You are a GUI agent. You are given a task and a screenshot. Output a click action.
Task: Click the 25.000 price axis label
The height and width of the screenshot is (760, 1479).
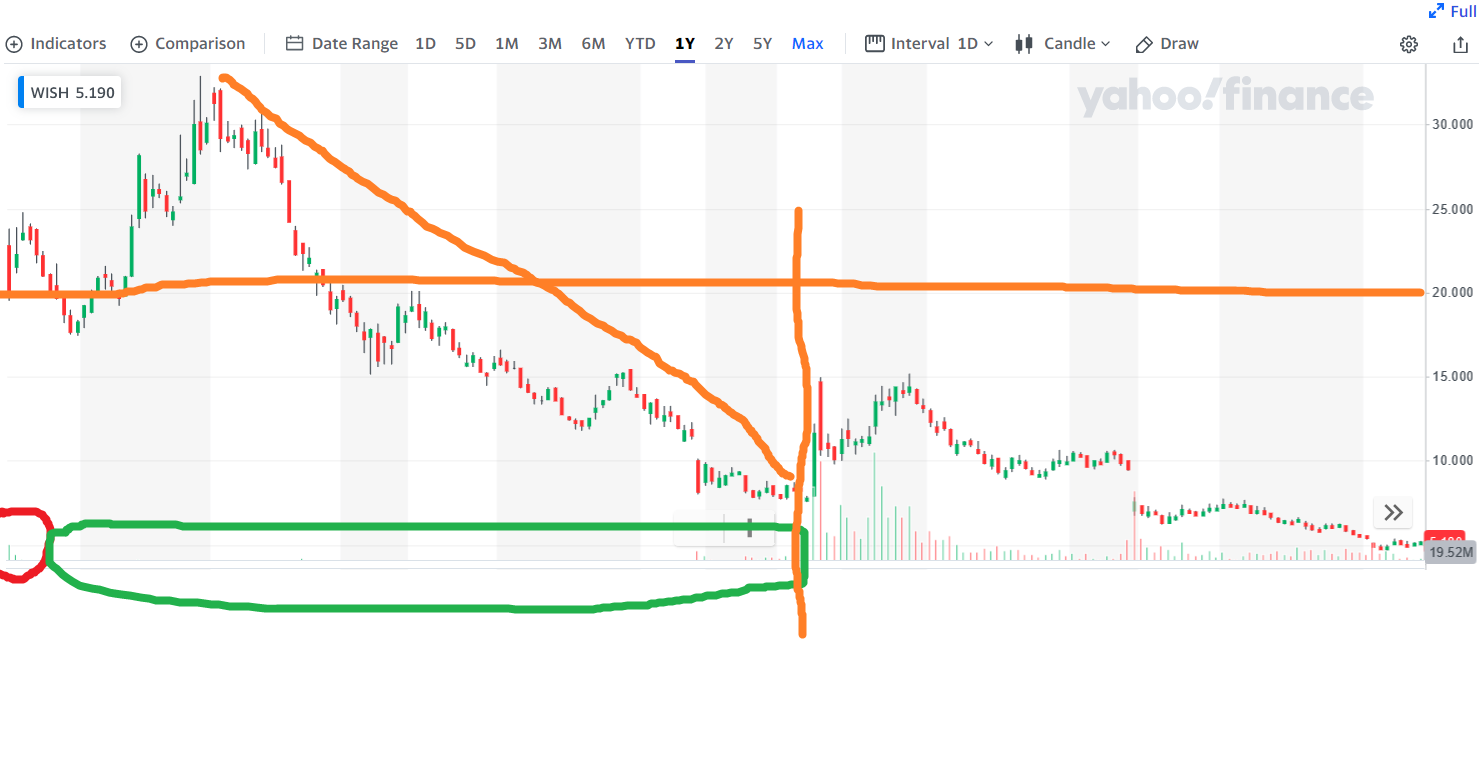click(x=1452, y=209)
